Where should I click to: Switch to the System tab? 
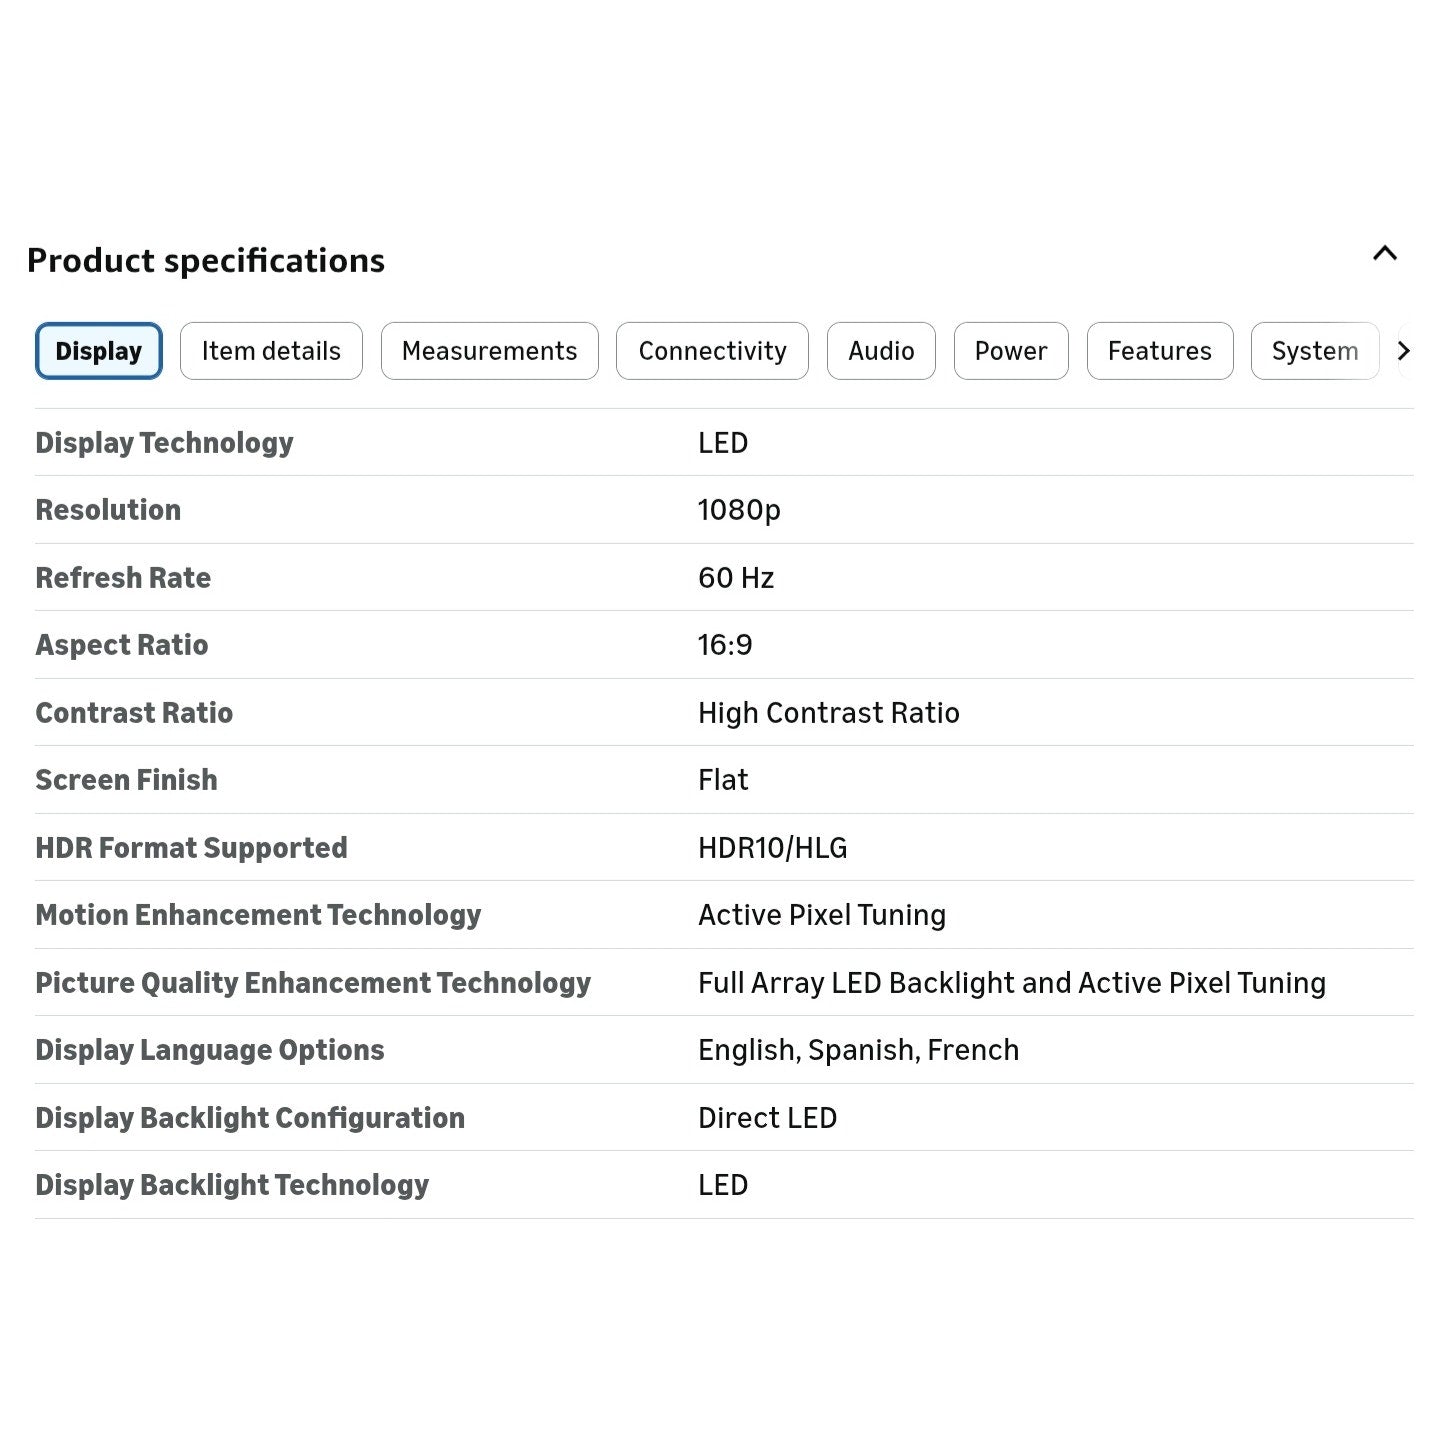click(1315, 351)
